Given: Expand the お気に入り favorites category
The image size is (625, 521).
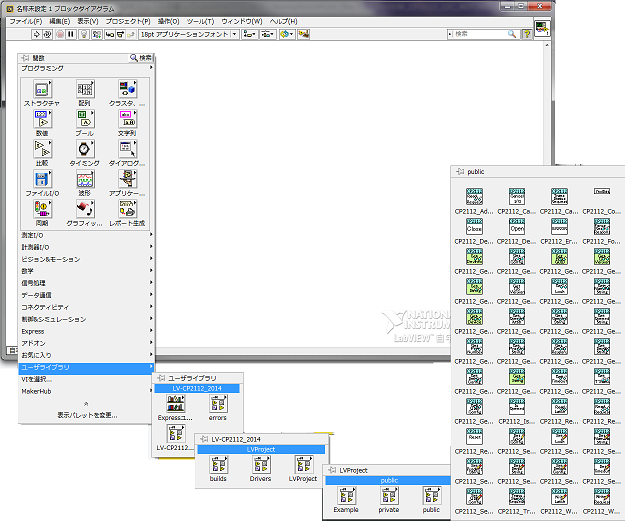Looking at the screenshot, I should [86, 355].
